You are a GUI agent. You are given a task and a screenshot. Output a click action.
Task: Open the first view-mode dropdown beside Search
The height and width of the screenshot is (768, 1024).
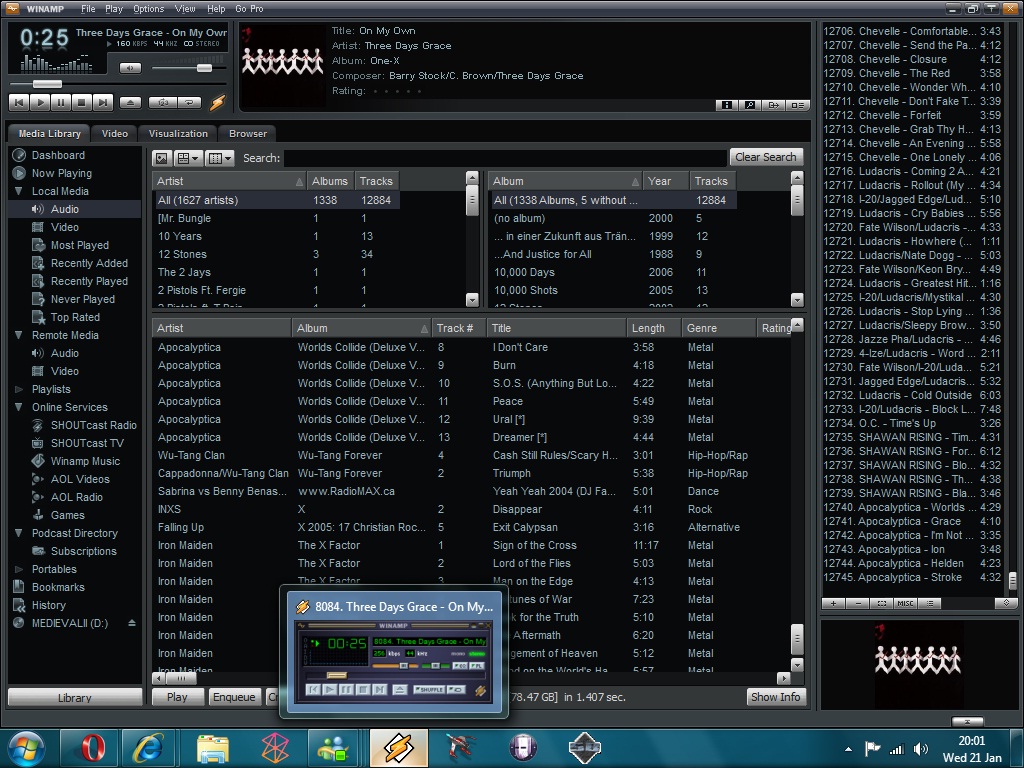coord(189,158)
